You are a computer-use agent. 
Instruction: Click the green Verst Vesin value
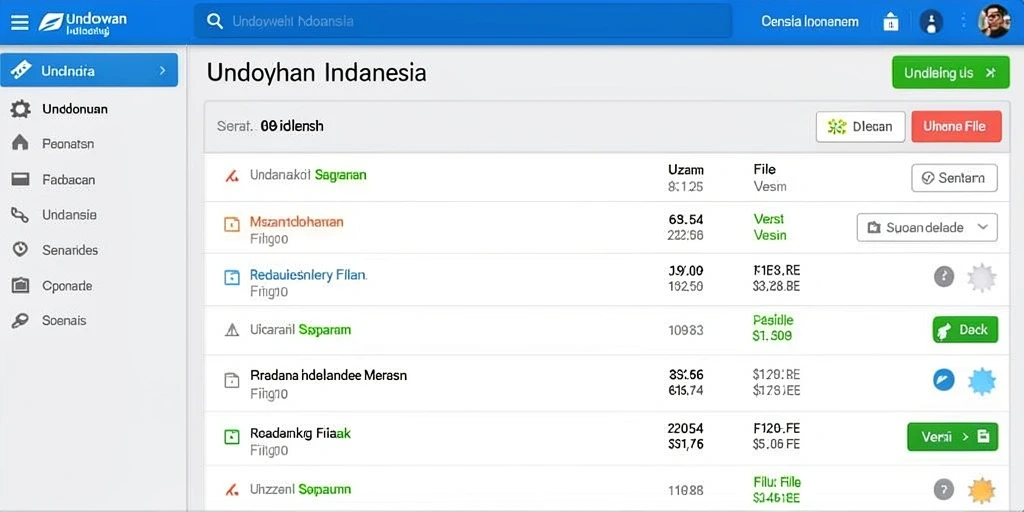pos(769,227)
